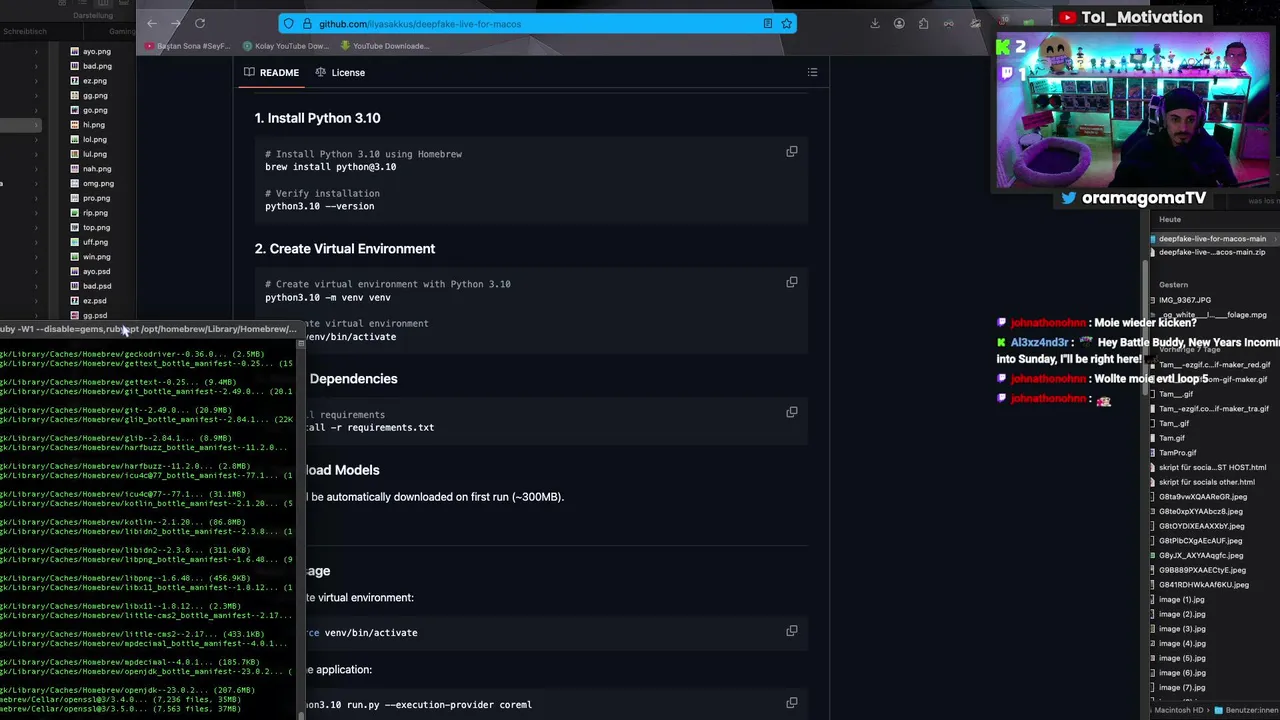Reload the GitHub page
Screen dimensions: 1280x720
click(x=200, y=23)
